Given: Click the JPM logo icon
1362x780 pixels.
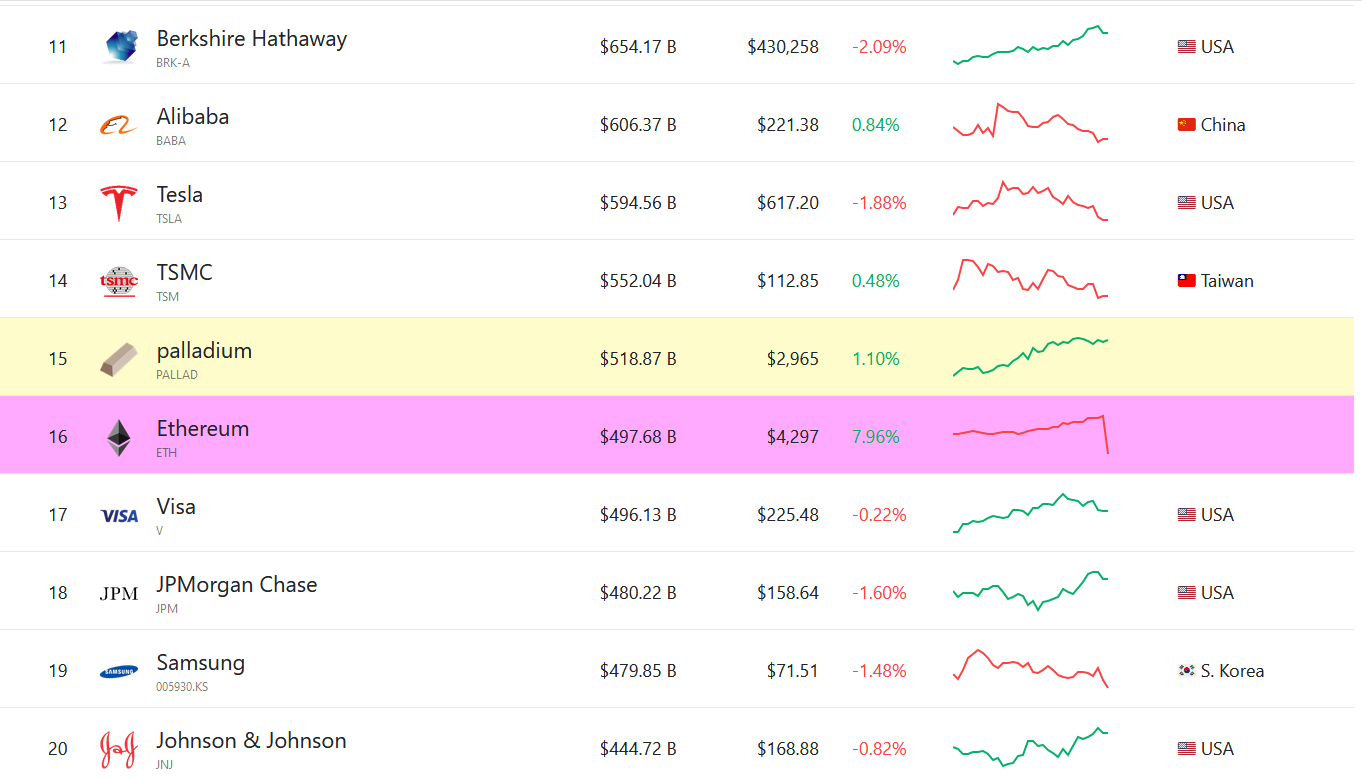Looking at the screenshot, I should point(119,594).
